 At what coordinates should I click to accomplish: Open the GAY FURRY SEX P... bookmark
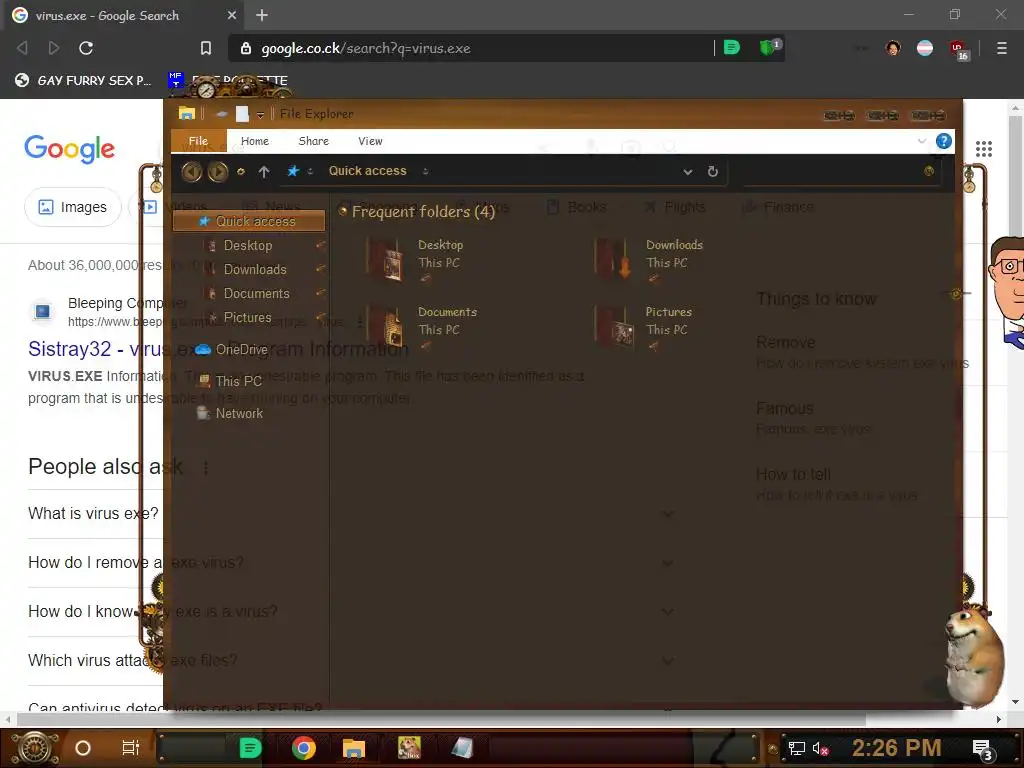click(x=84, y=80)
